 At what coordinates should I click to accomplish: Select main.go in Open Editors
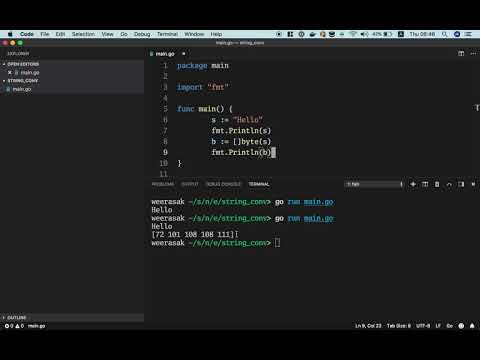click(x=30, y=72)
